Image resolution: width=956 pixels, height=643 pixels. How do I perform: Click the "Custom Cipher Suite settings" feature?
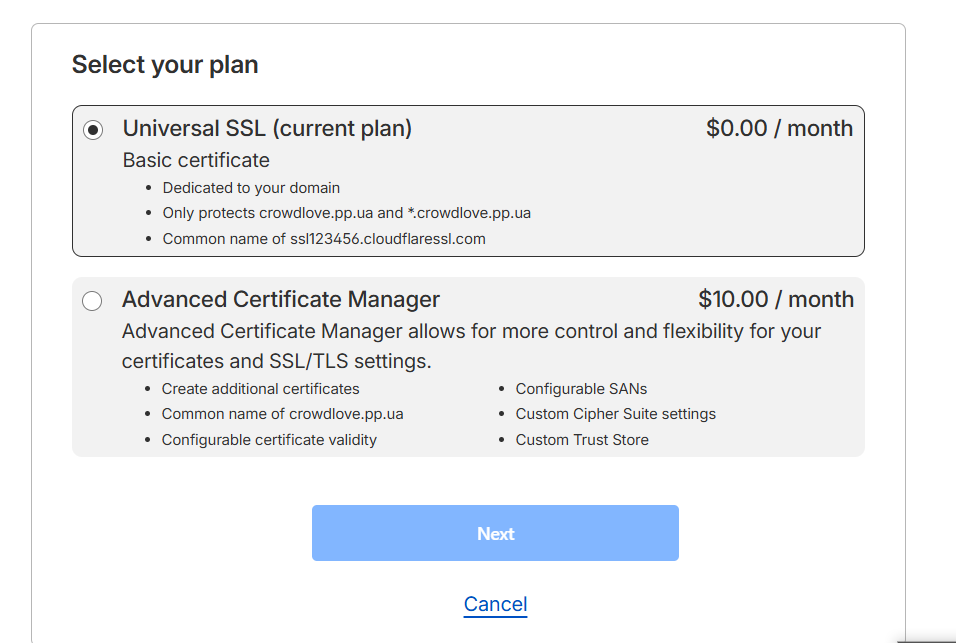[615, 414]
